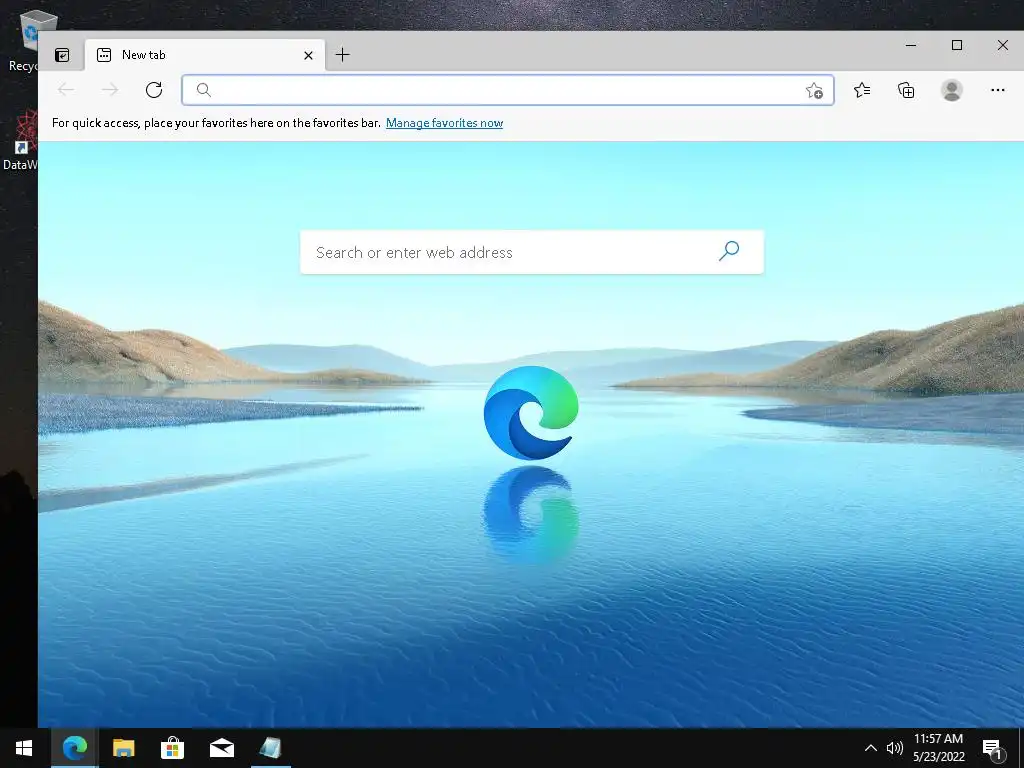The width and height of the screenshot is (1024, 768).
Task: Select the New tab tab
Action: [x=204, y=55]
